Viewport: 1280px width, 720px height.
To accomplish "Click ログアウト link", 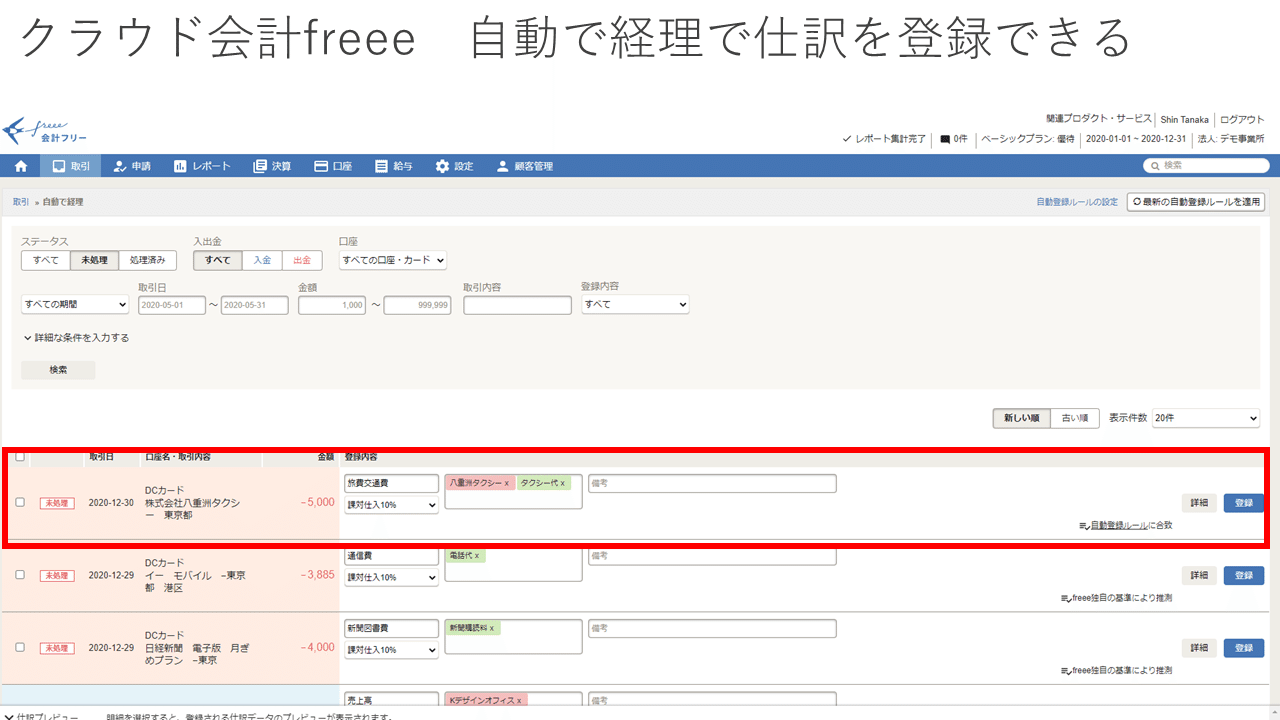I will 1242,119.
